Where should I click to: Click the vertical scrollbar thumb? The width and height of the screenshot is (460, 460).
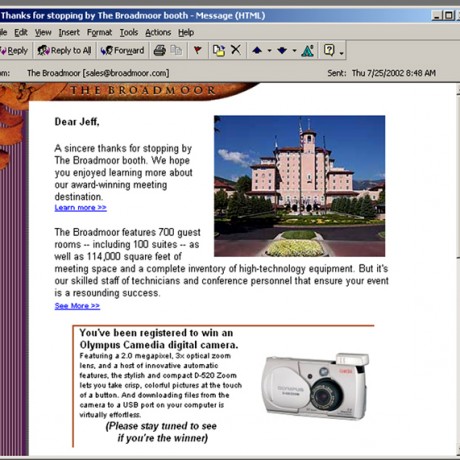(x=458, y=177)
